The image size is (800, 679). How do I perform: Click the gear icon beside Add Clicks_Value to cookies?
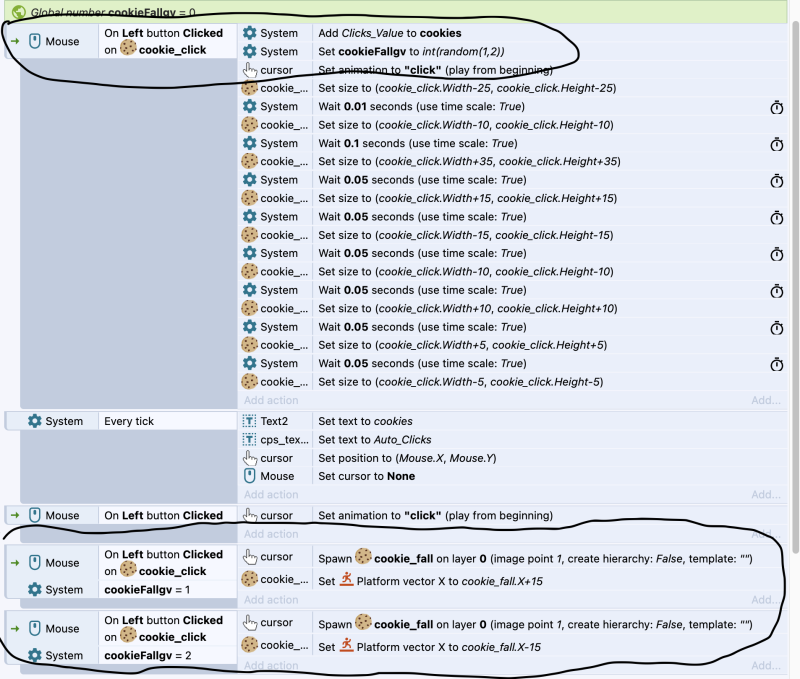[250, 33]
